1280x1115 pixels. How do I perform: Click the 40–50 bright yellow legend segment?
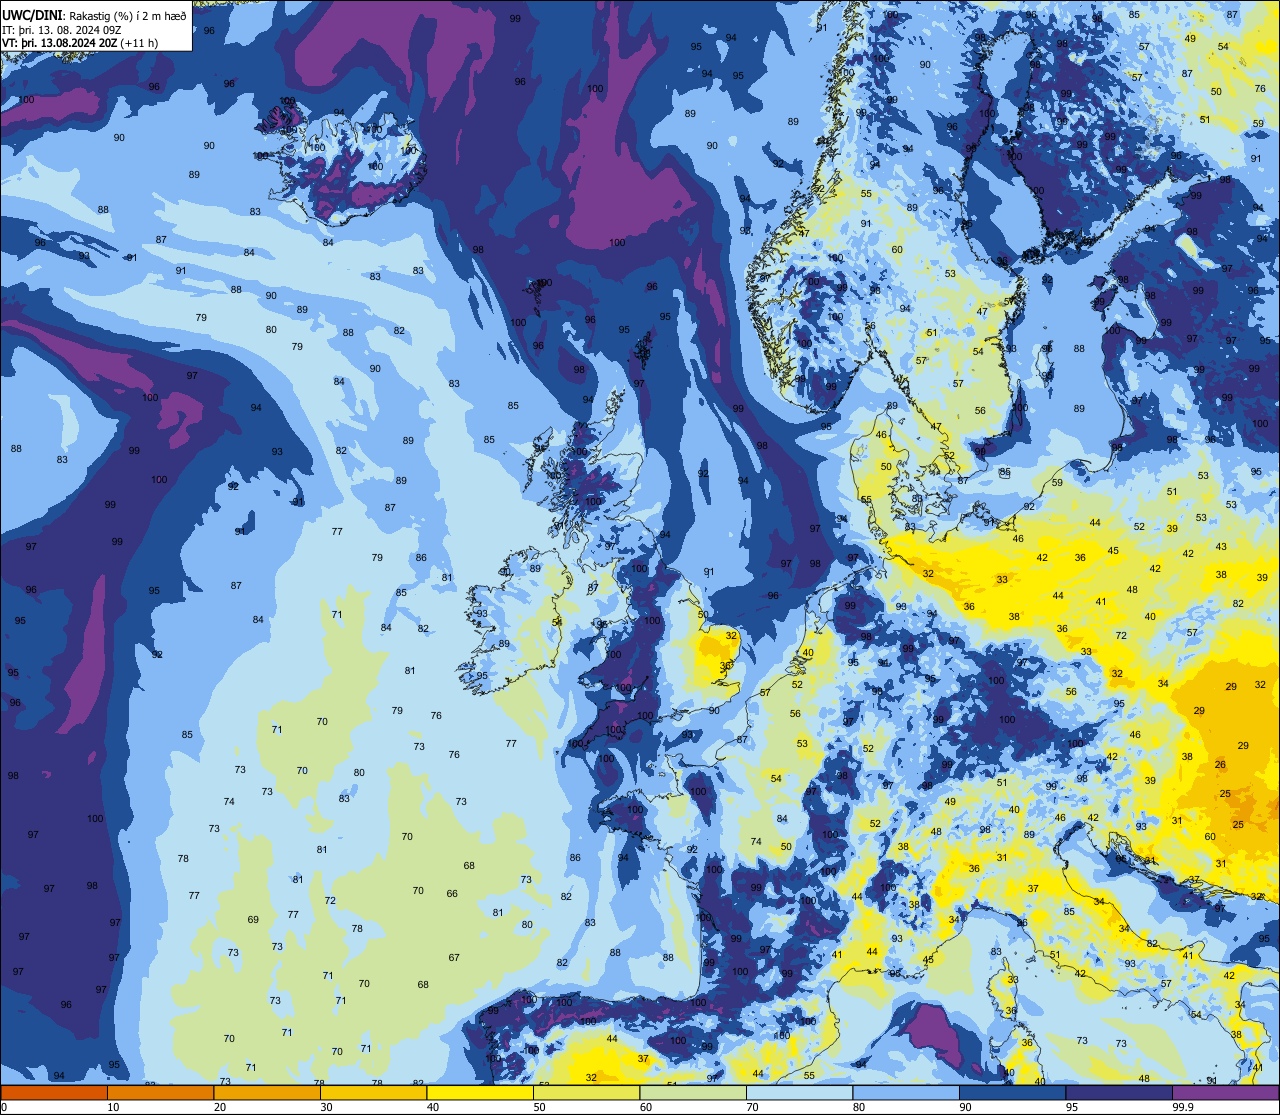480,1093
